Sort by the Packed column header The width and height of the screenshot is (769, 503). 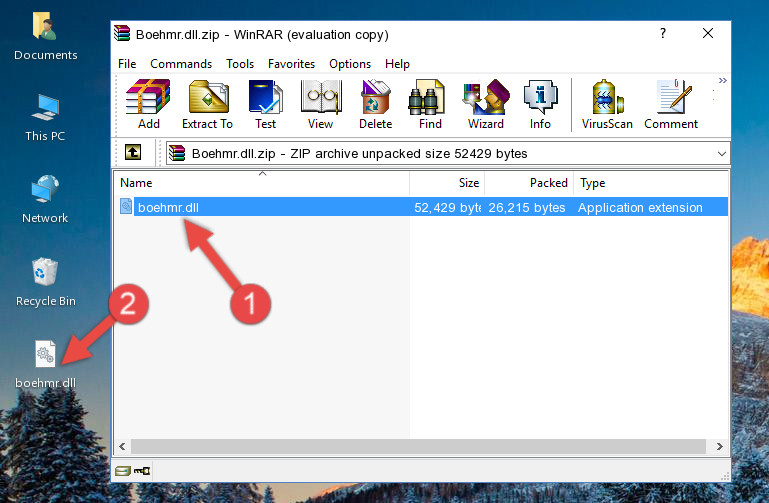coord(529,183)
